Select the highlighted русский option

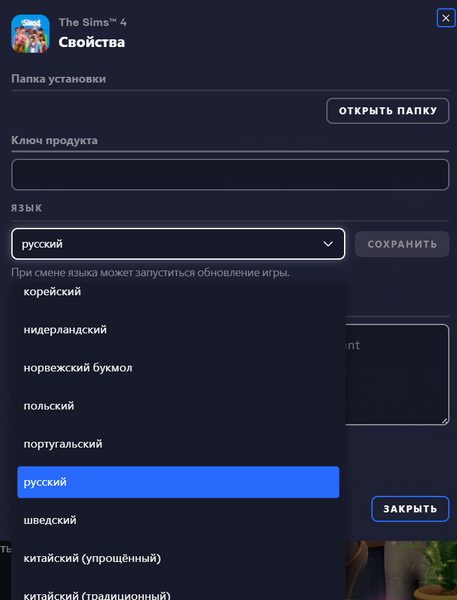178,482
